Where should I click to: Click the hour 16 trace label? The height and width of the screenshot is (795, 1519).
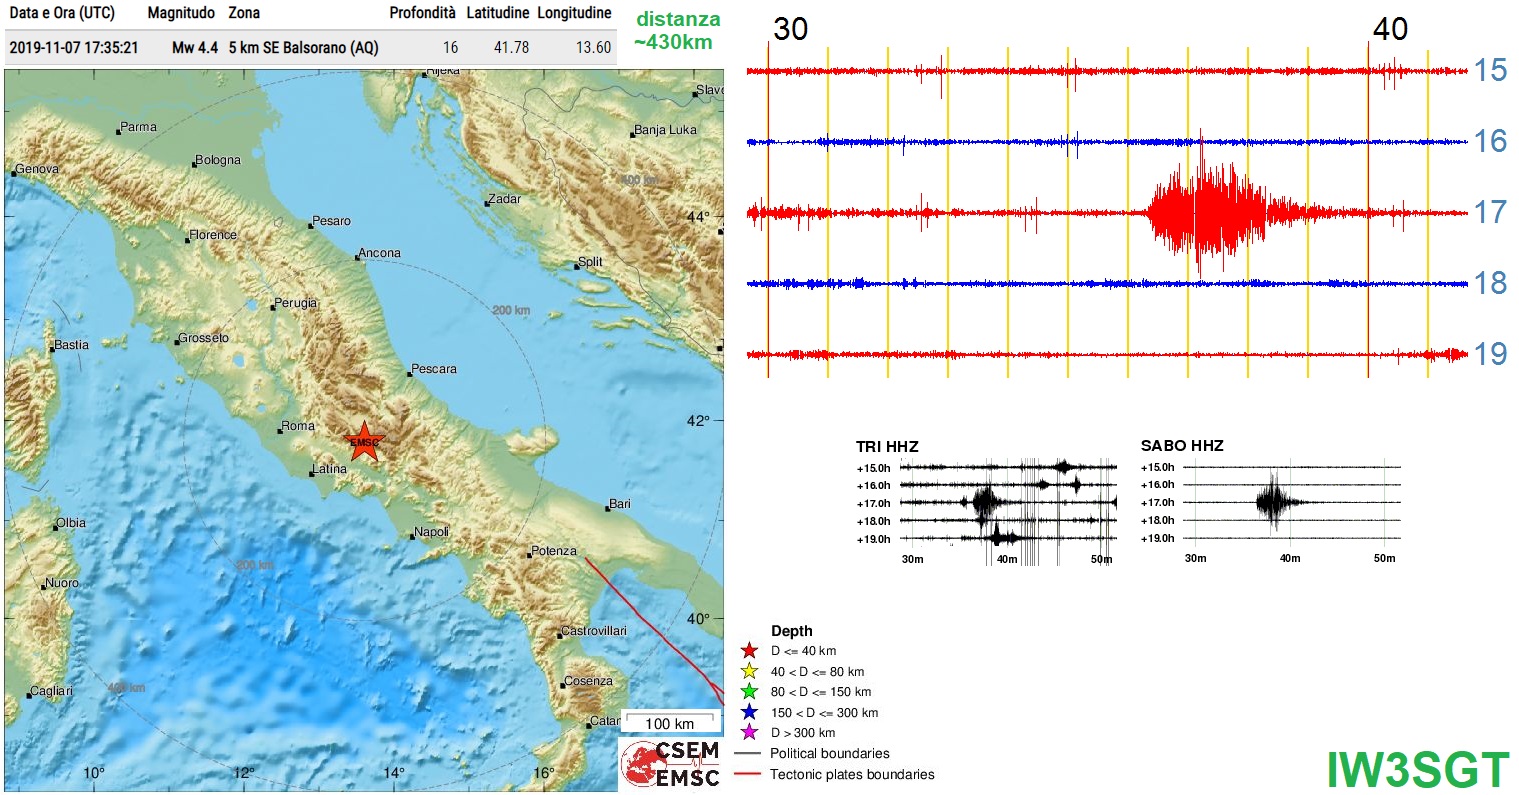point(1490,141)
